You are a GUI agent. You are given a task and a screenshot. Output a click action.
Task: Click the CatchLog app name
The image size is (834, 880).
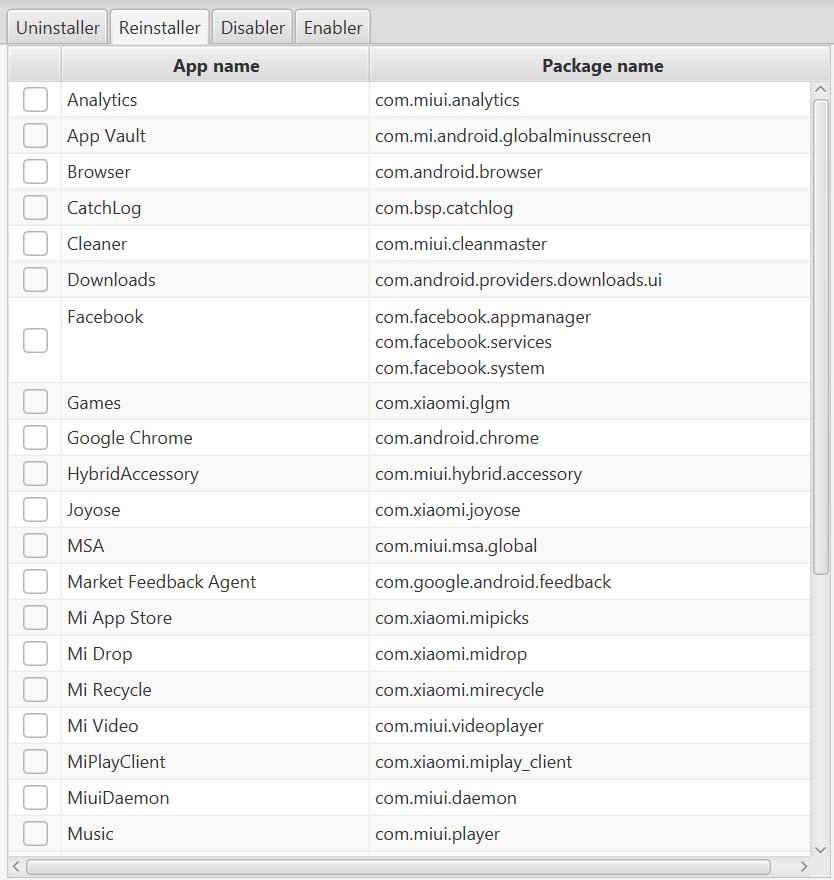click(104, 208)
